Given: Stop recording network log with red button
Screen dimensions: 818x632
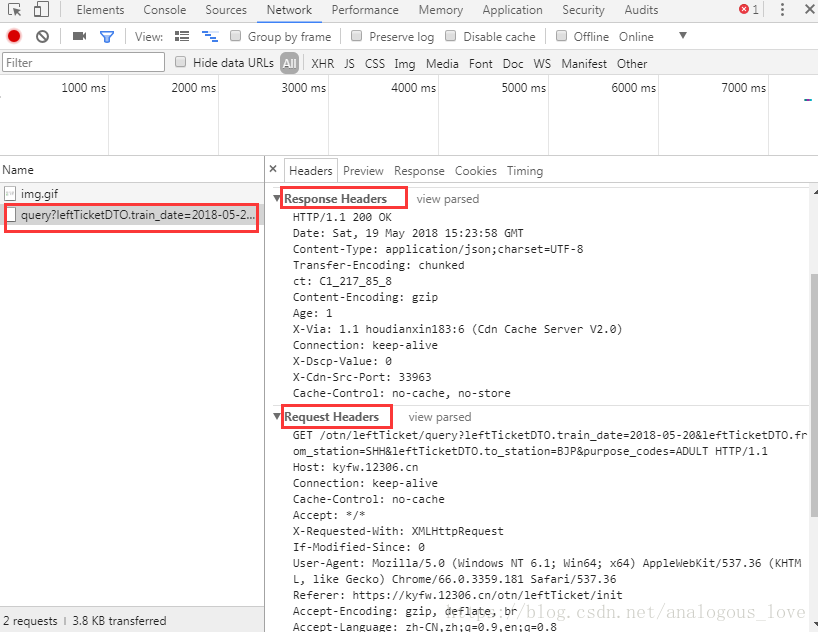Looking at the screenshot, I should pos(14,36).
